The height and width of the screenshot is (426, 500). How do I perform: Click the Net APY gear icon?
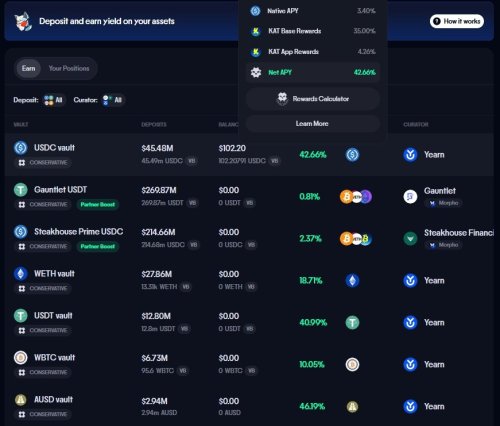coord(256,72)
